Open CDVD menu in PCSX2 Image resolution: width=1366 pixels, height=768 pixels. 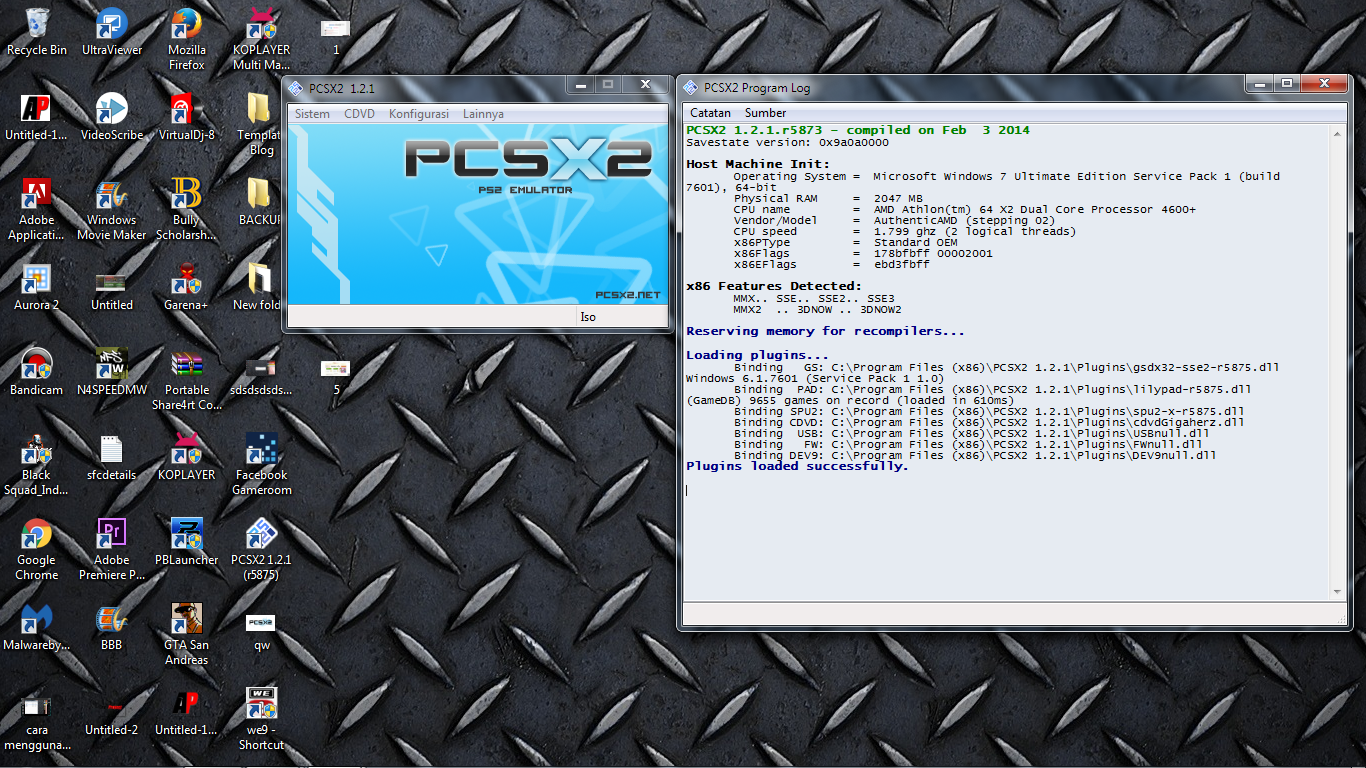tap(359, 114)
